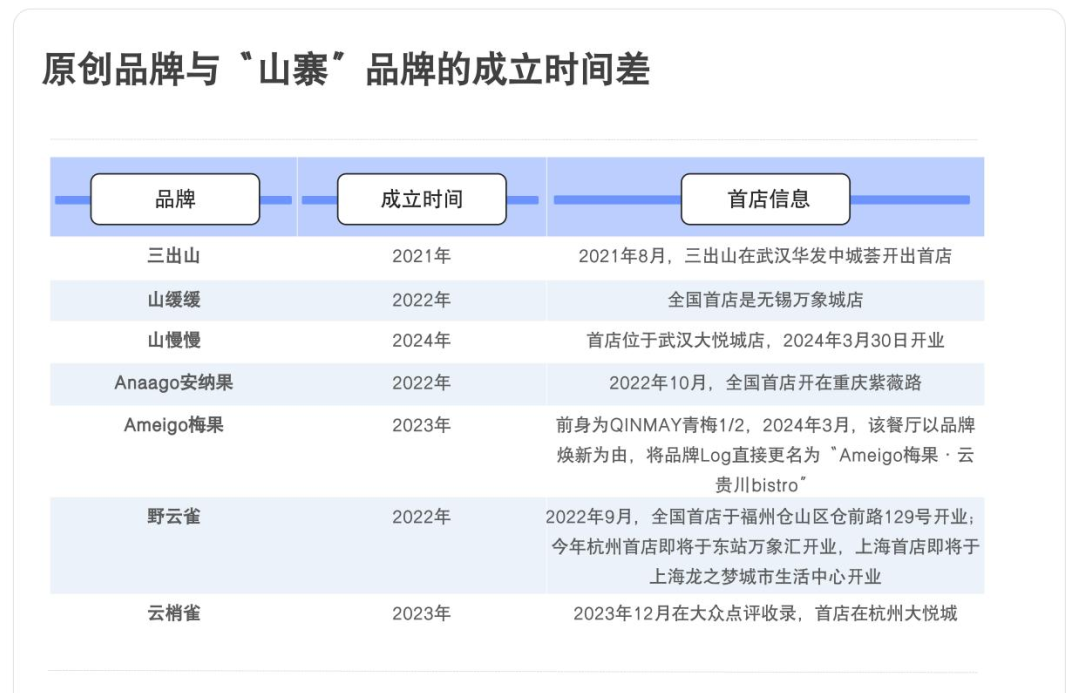This screenshot has height=693, width=1075.
Task: Click 2023年 in the 云梢雀 row
Action: click(x=422, y=613)
